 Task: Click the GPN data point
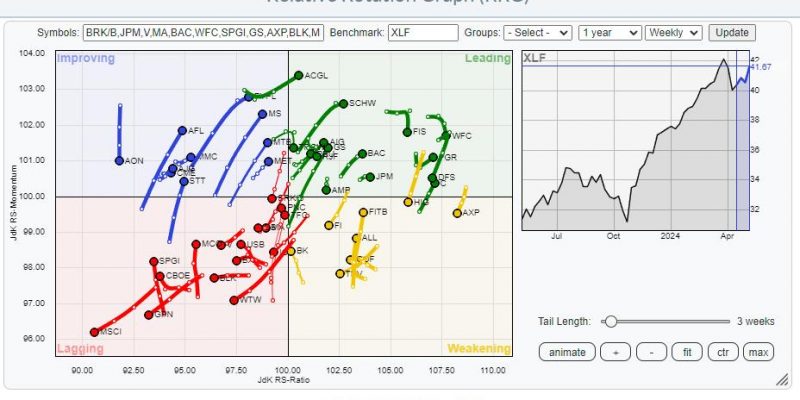point(148,315)
